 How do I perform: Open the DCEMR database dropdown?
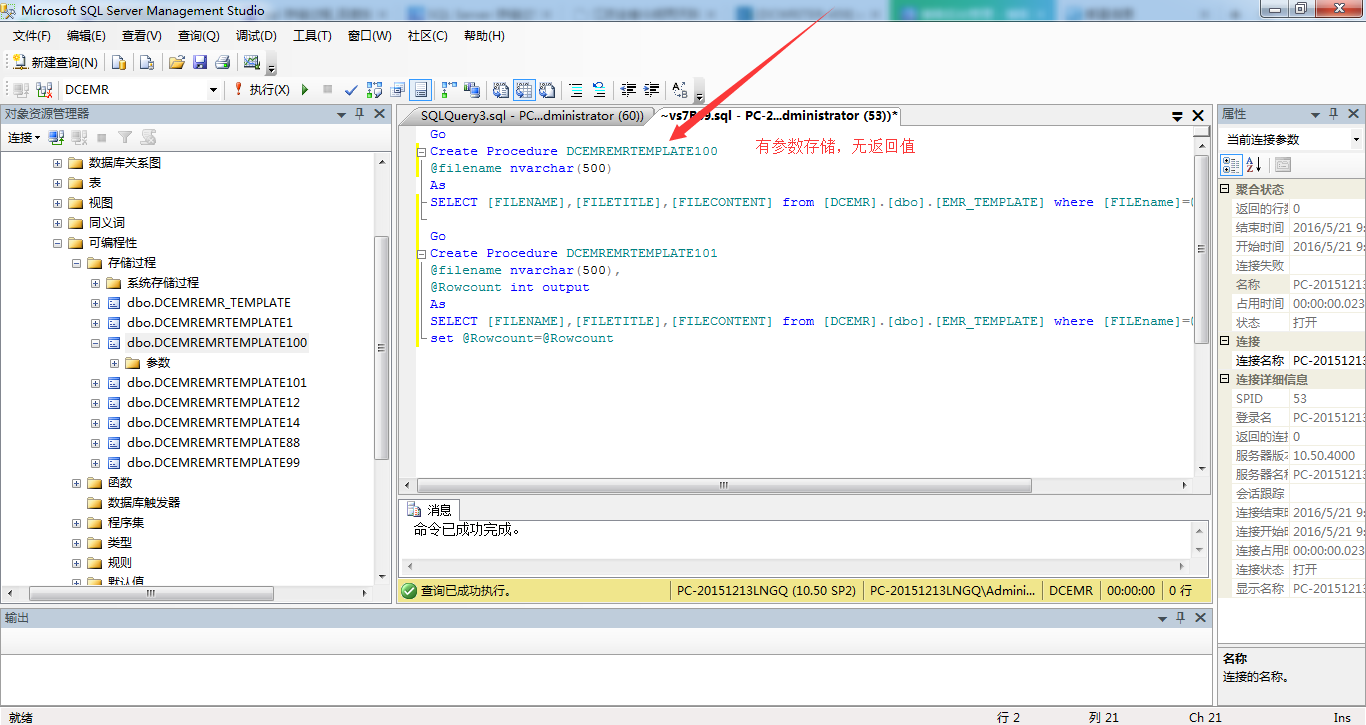213,90
